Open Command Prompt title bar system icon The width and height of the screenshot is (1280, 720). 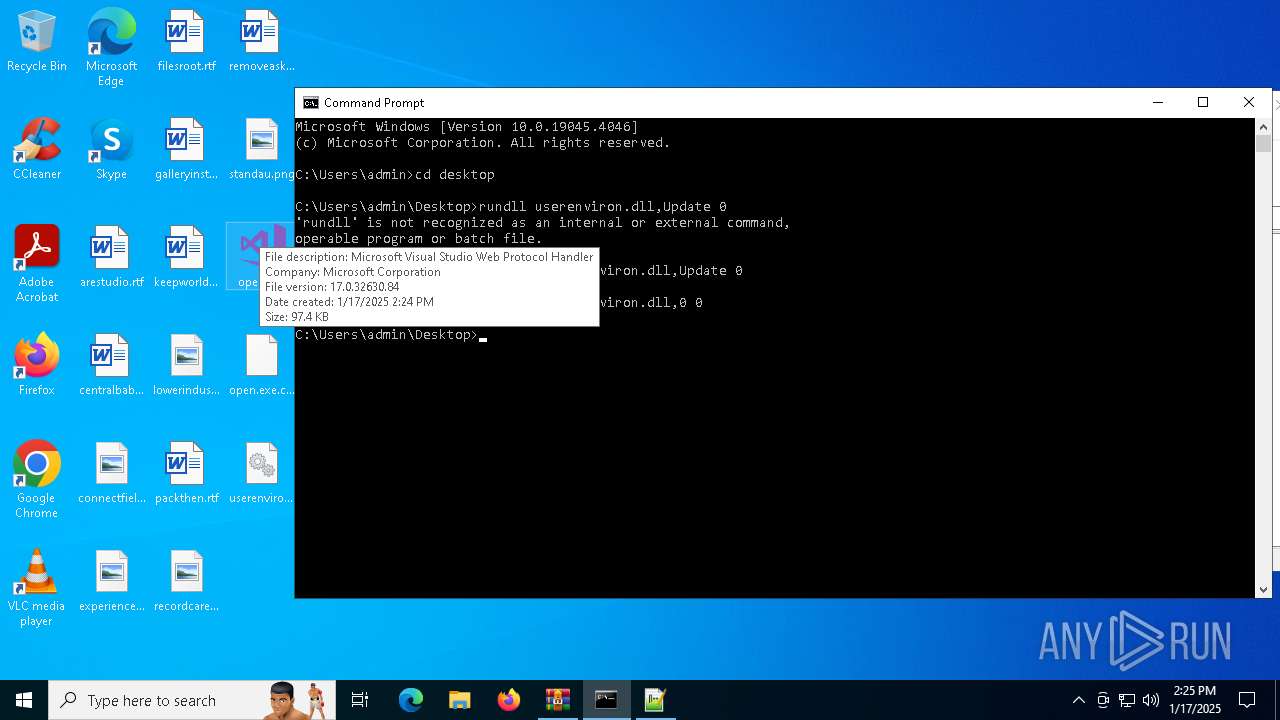click(311, 102)
